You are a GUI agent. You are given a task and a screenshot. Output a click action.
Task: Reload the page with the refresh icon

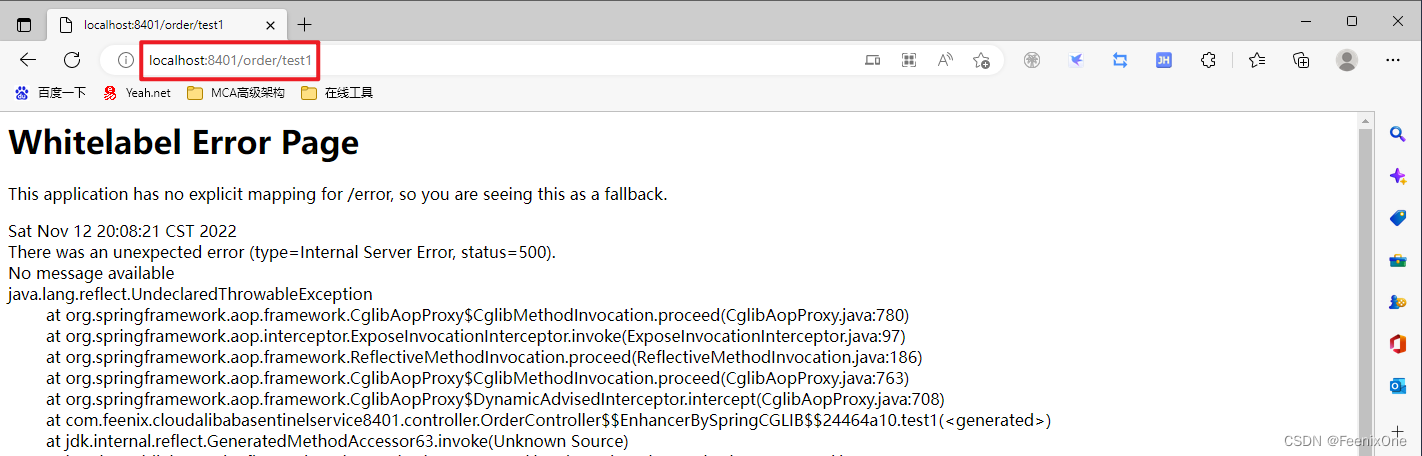pyautogui.click(x=72, y=60)
